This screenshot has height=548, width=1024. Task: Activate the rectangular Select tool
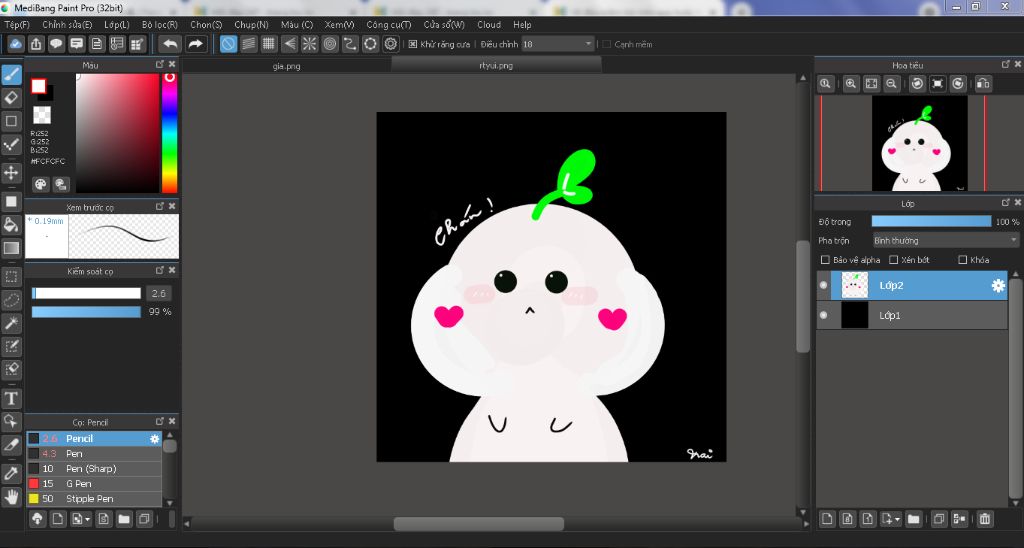(11, 277)
